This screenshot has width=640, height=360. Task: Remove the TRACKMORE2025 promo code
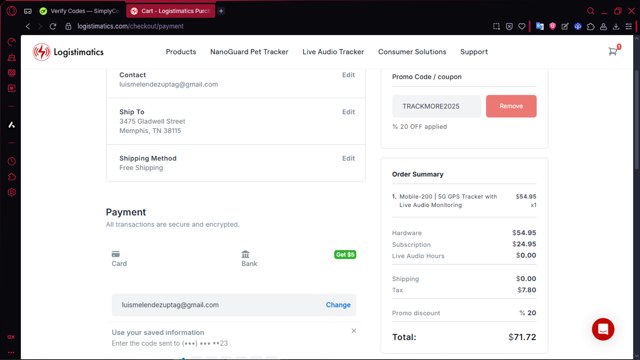pos(511,106)
